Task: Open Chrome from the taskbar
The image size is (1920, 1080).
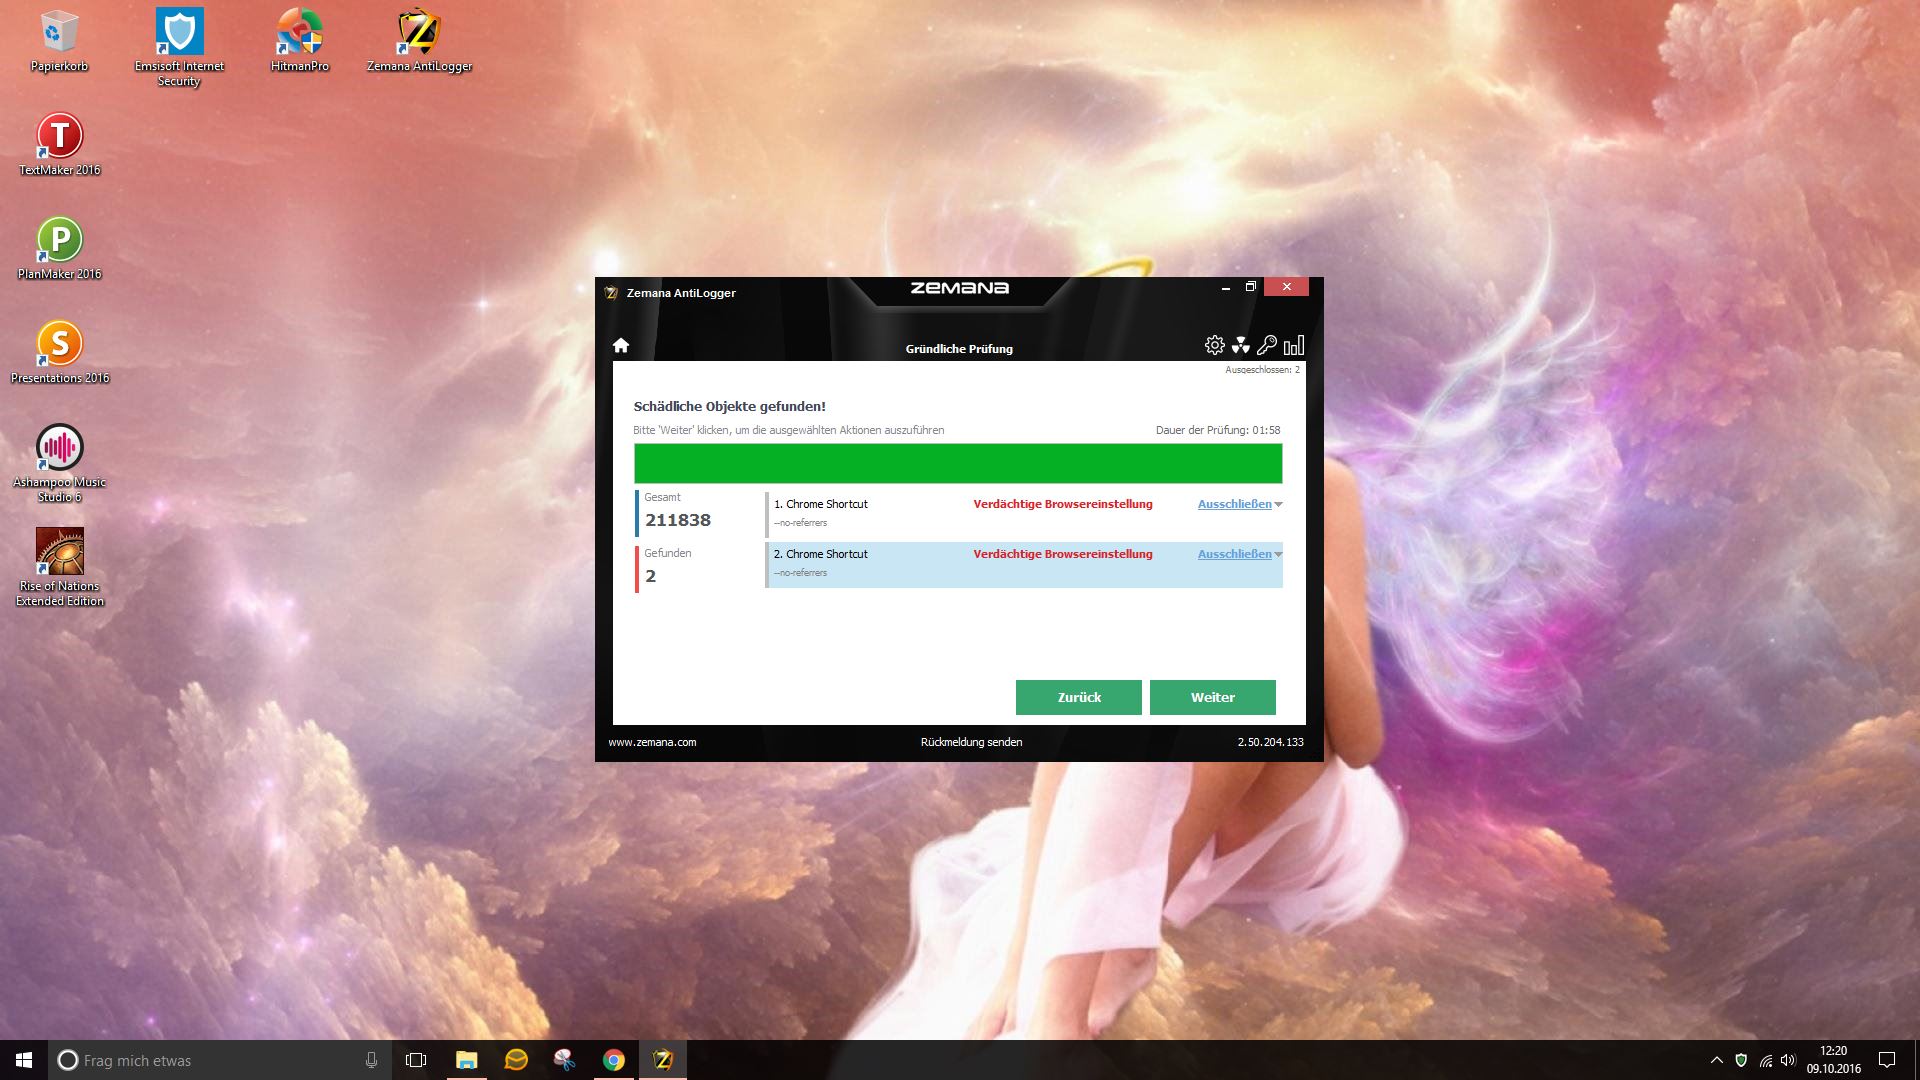Action: coord(614,1060)
